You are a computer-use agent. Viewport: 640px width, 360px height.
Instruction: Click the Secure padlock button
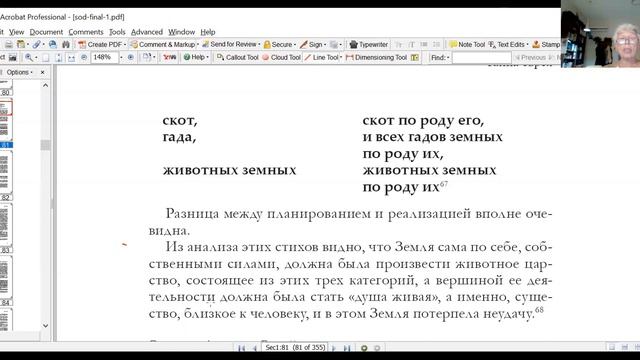click(278, 44)
